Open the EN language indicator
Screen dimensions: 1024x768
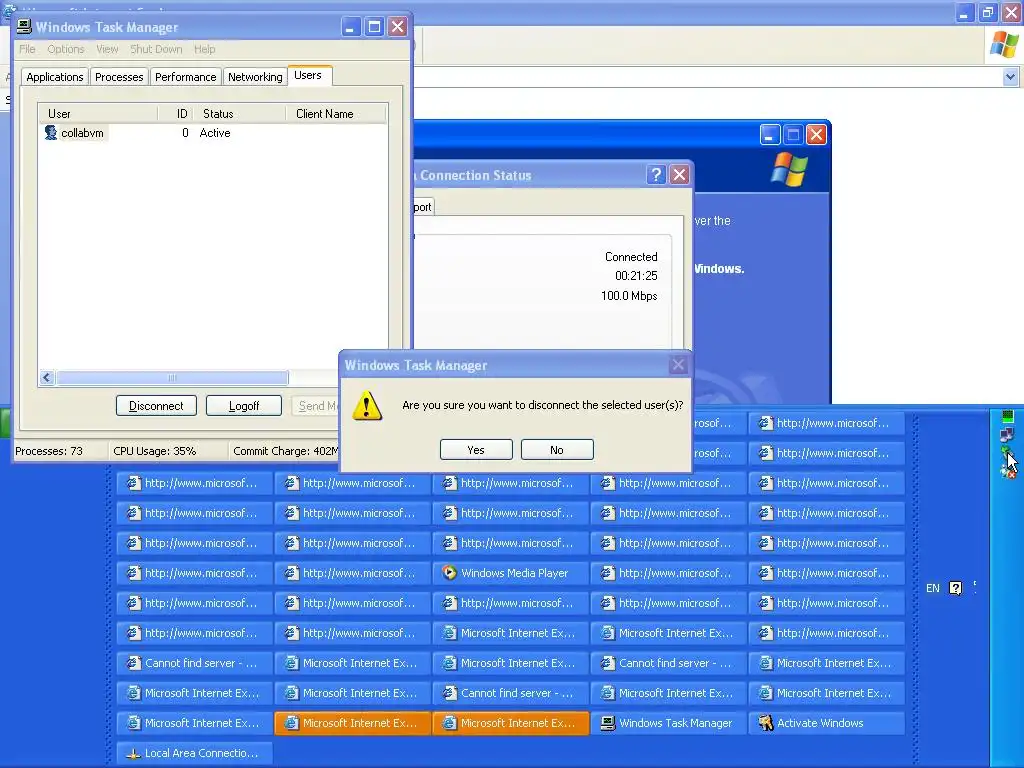tap(933, 588)
